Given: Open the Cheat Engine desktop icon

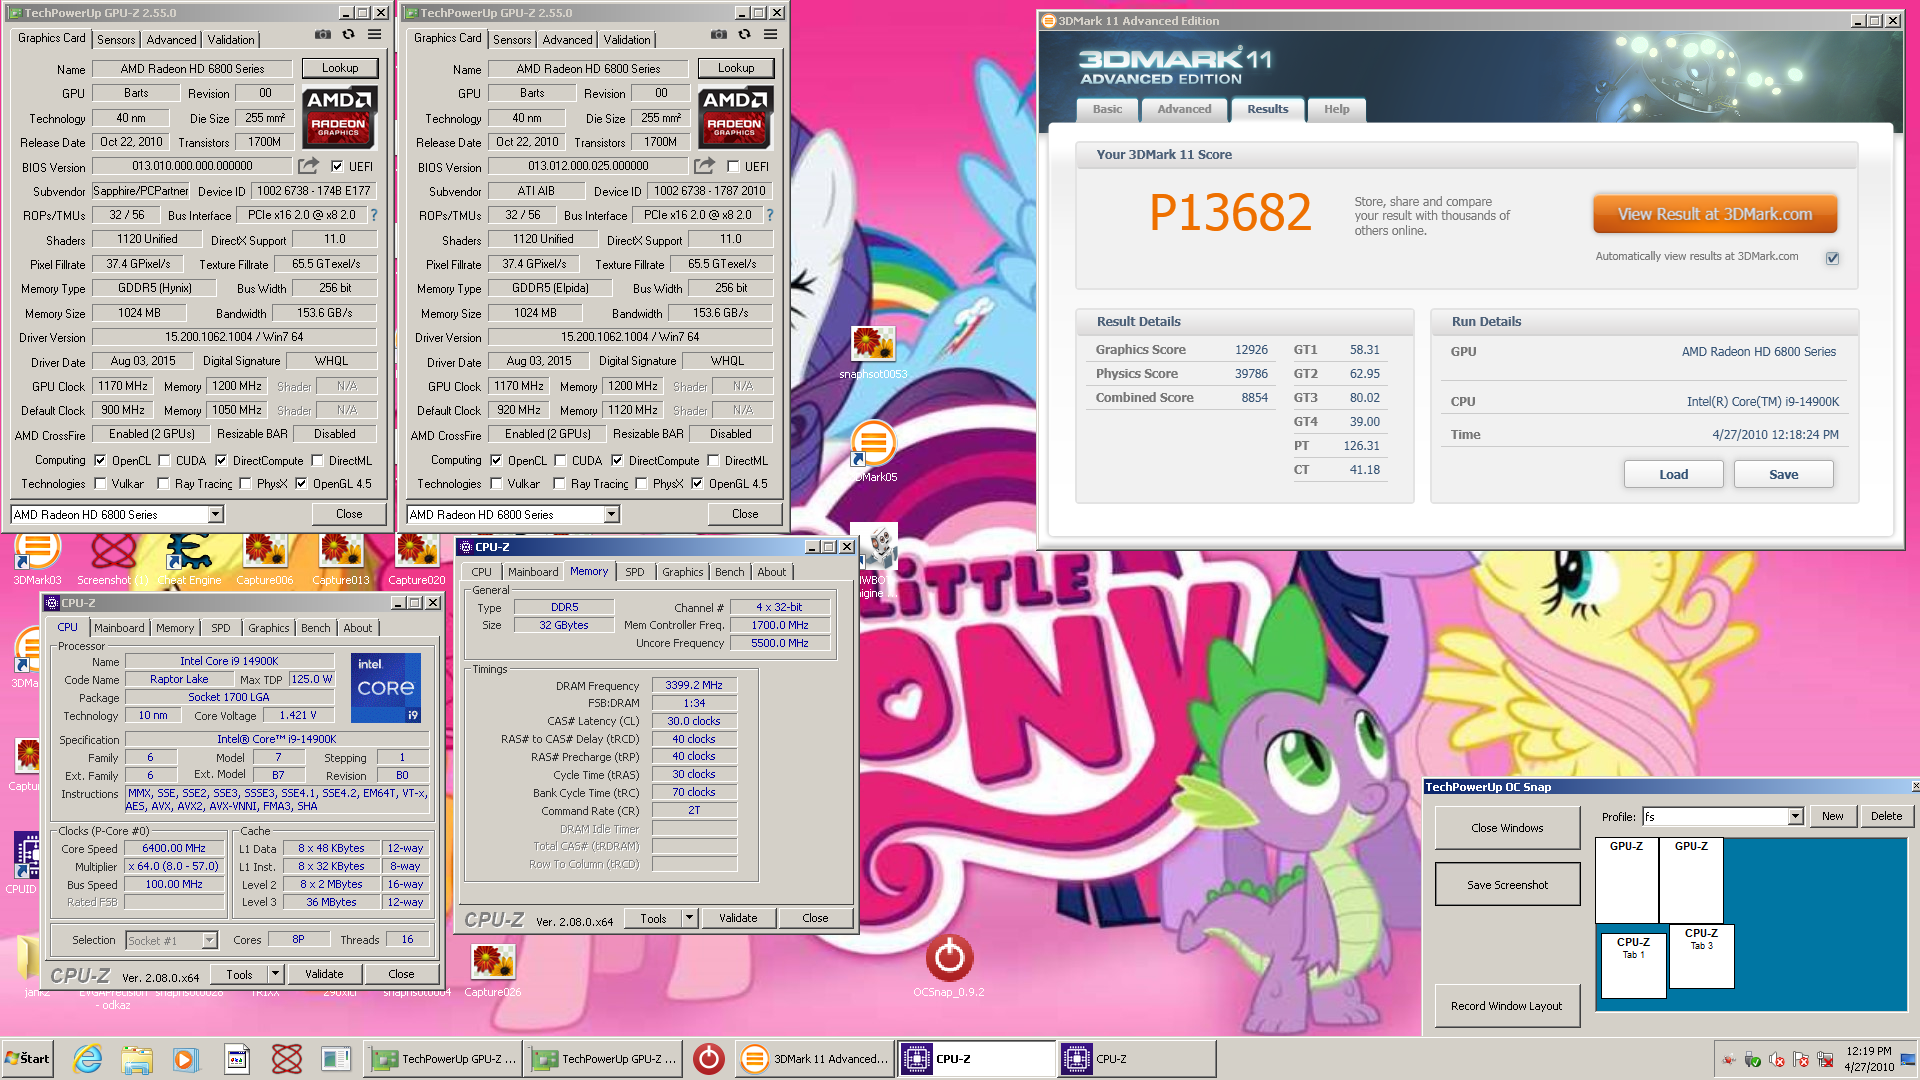Looking at the screenshot, I should coord(189,558).
